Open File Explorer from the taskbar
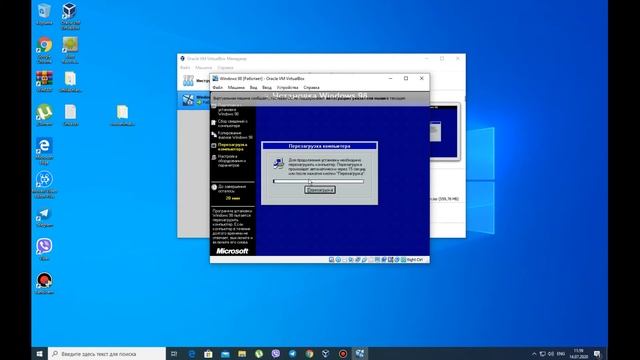 click(242, 353)
